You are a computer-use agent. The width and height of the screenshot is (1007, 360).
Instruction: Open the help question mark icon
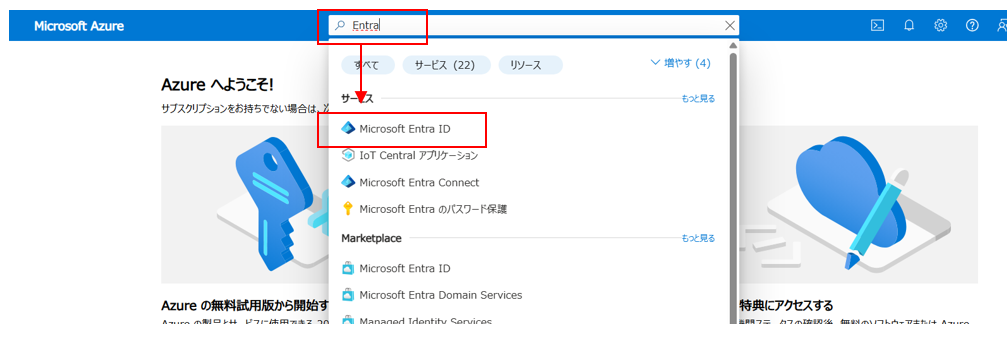pos(972,25)
